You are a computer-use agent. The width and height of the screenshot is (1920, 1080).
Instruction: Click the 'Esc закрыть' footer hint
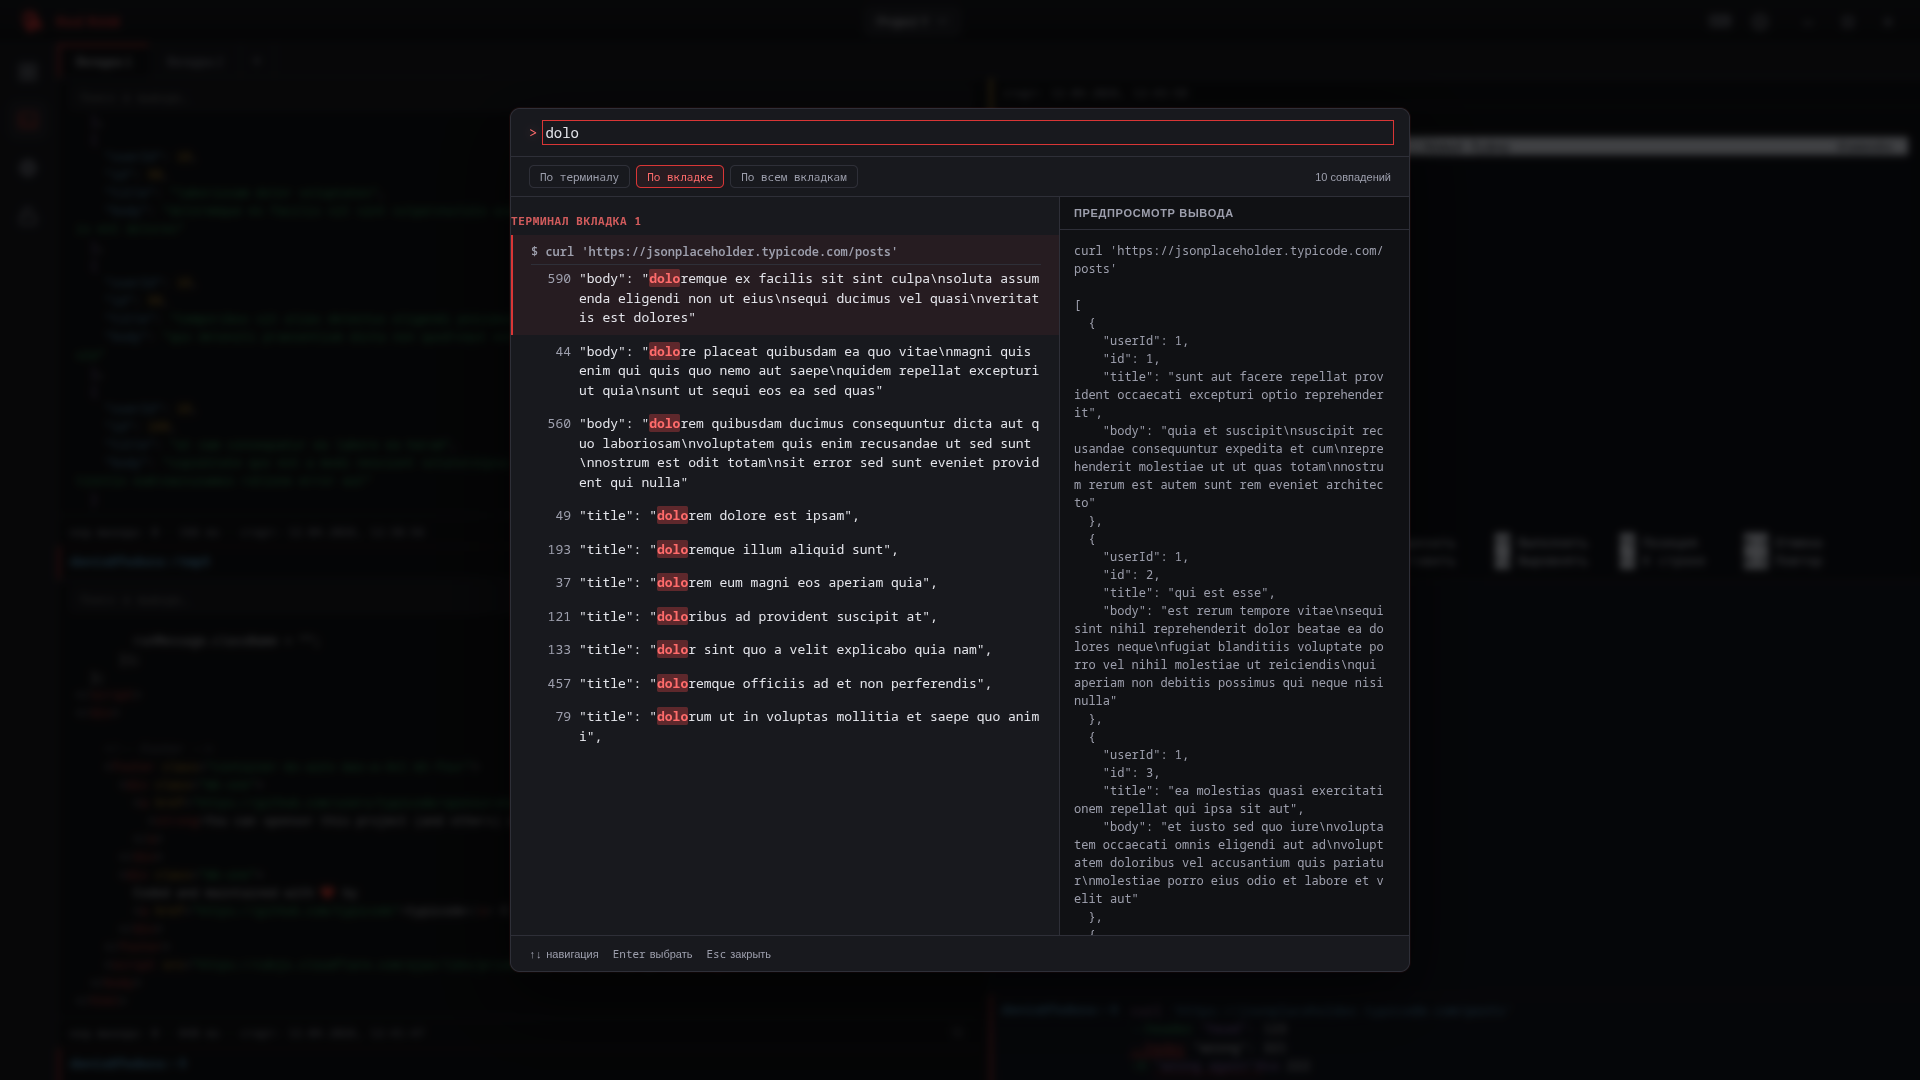tap(738, 954)
